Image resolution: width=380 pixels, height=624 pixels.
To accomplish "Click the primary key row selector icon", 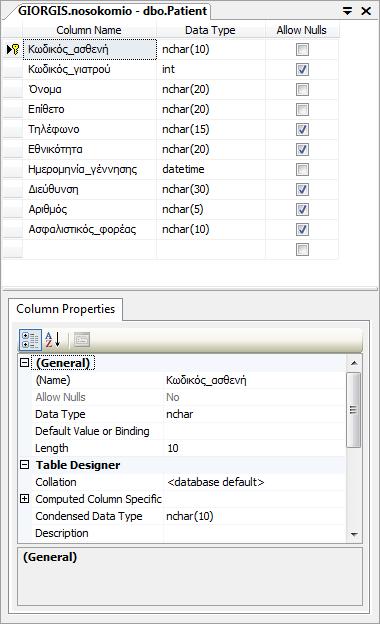I will point(13,49).
